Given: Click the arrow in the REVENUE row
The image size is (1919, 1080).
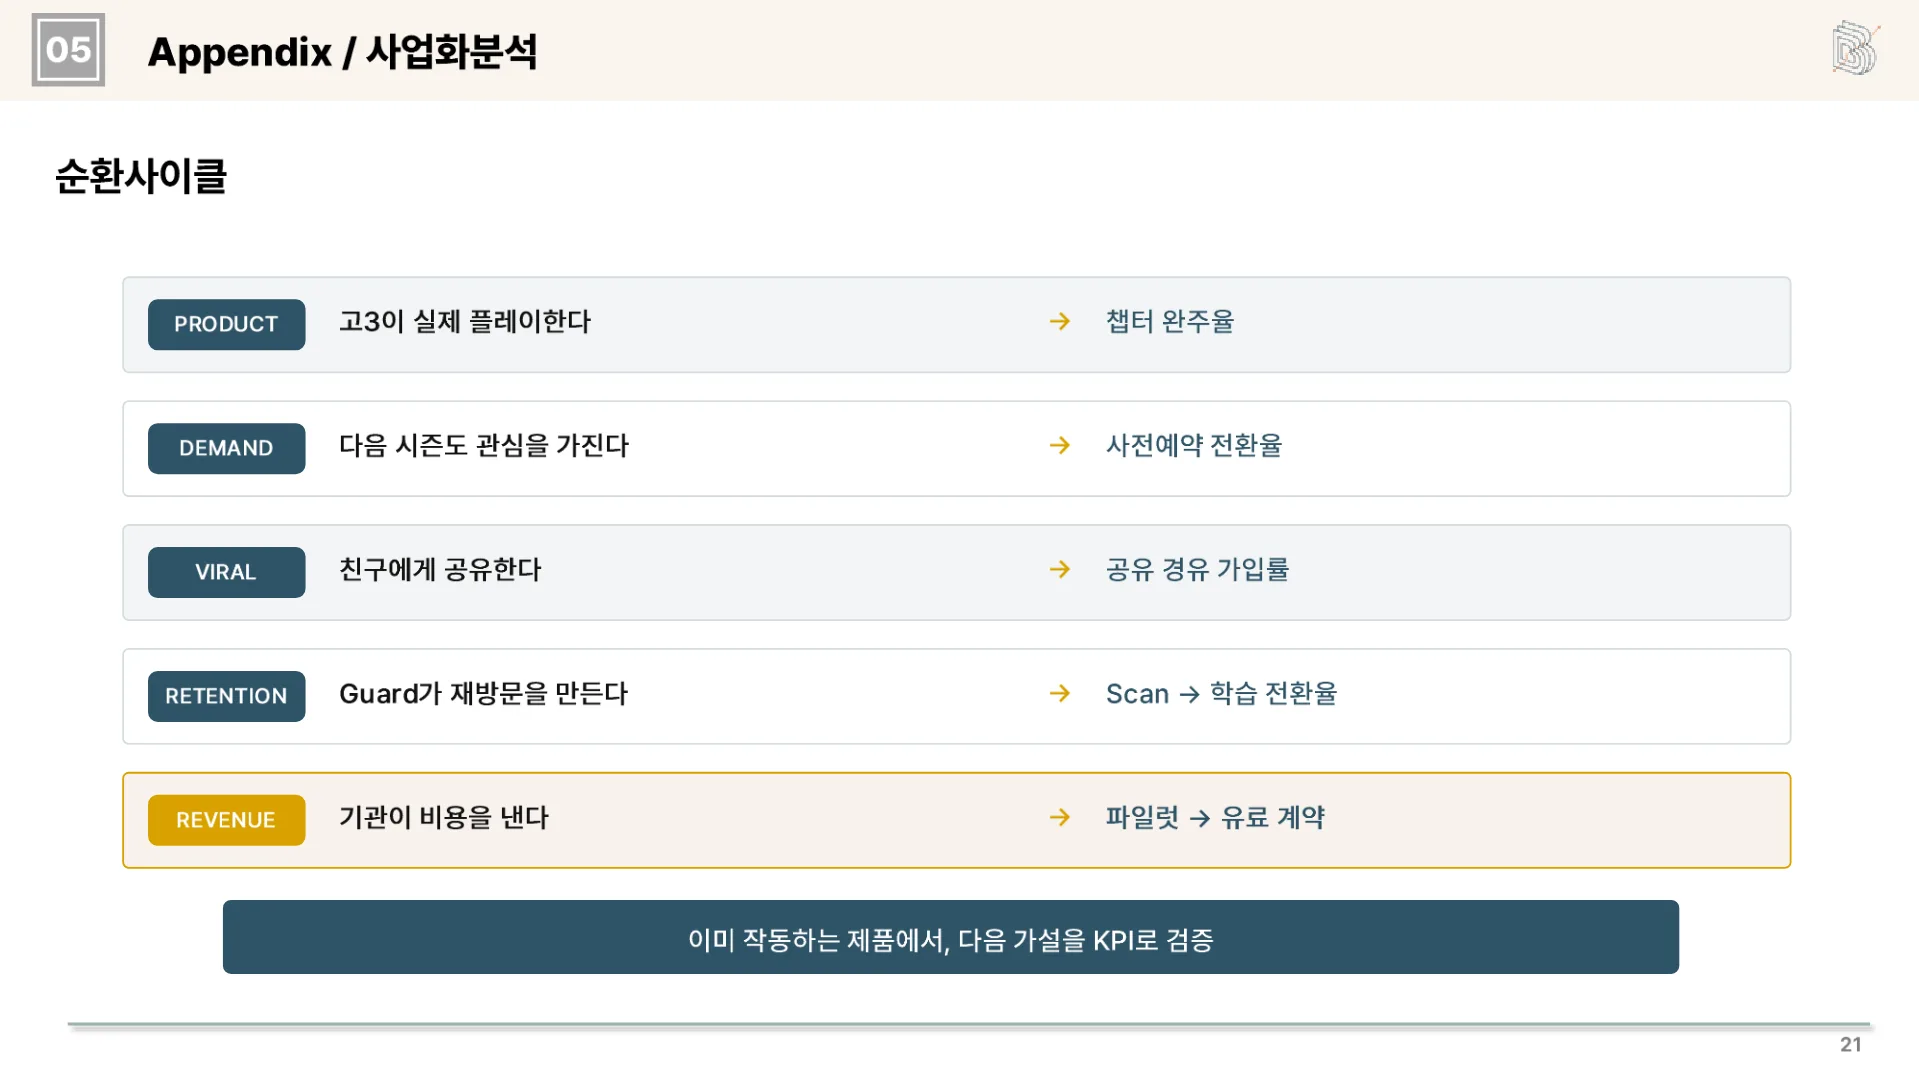Looking at the screenshot, I should pyautogui.click(x=1060, y=817).
